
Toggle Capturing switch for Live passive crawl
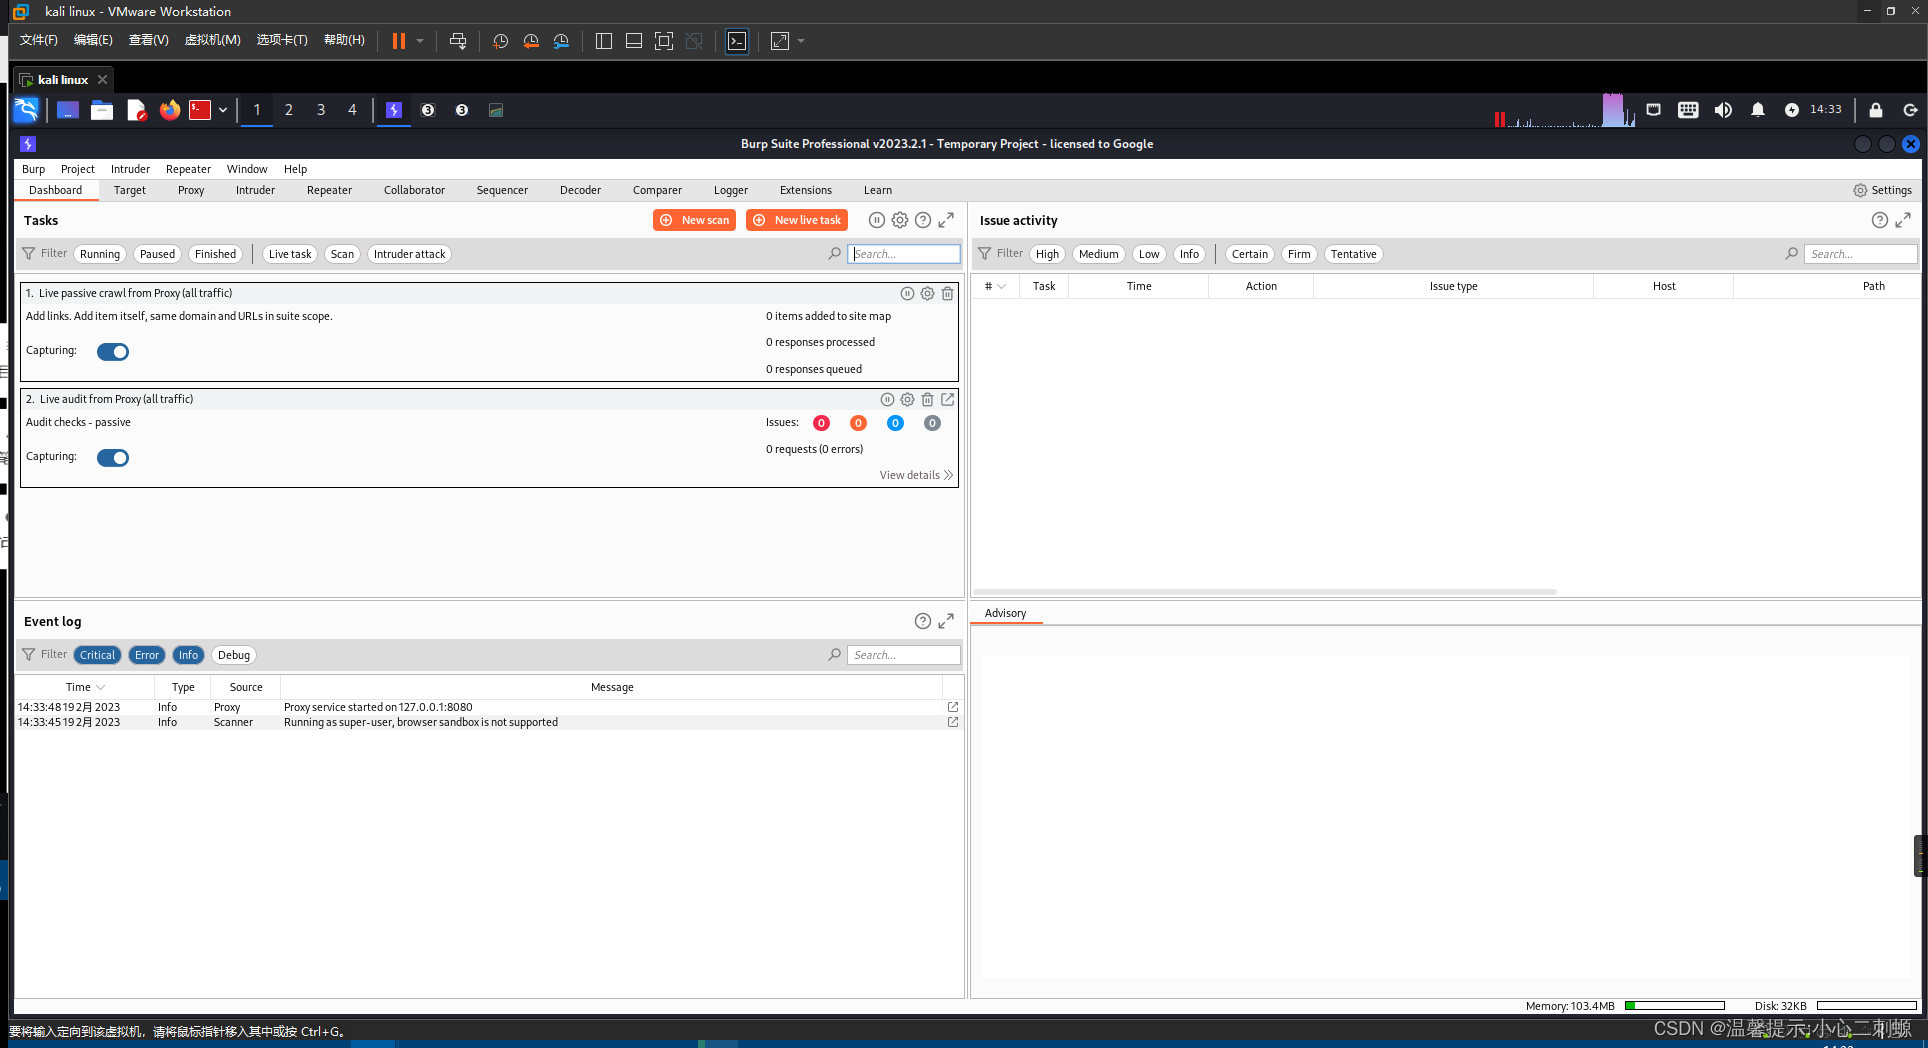pos(113,352)
